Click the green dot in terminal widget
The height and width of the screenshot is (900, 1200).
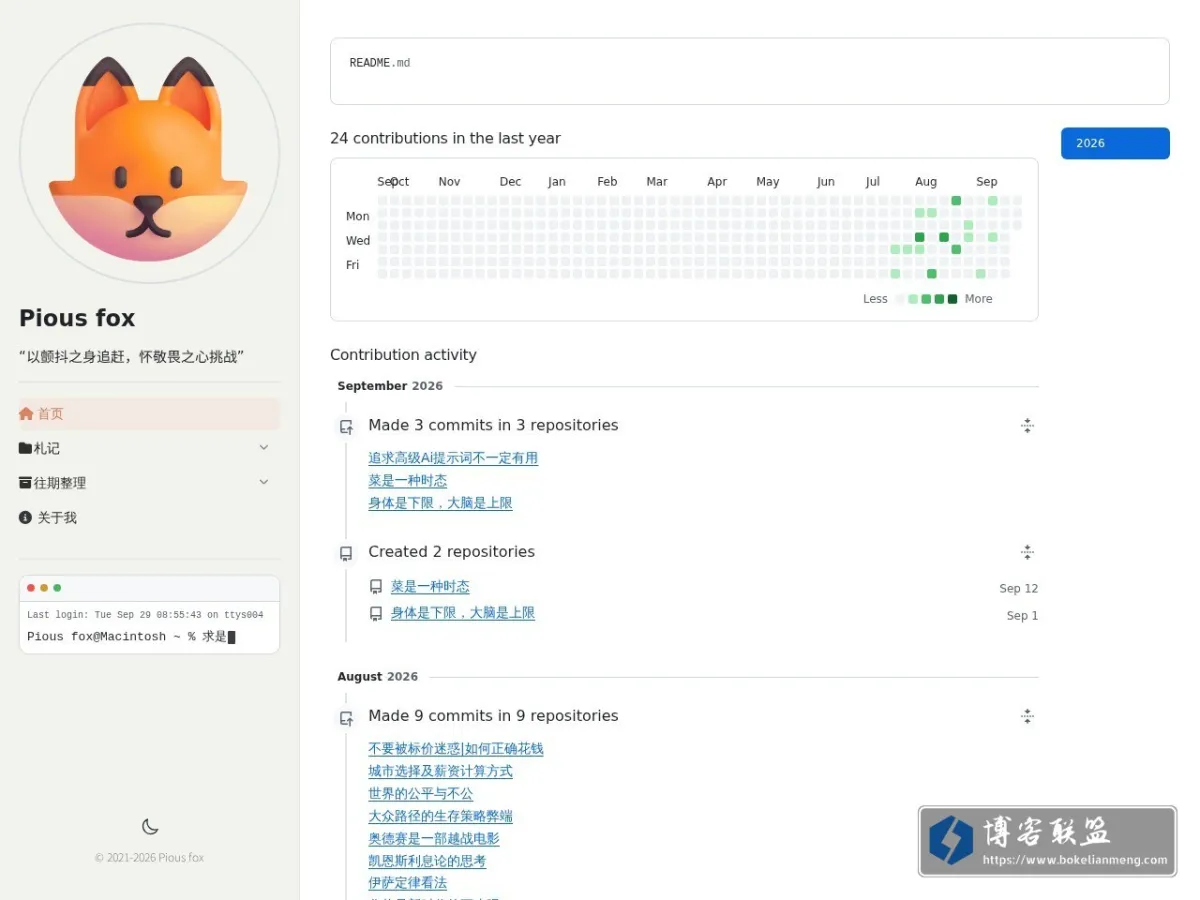pos(57,588)
